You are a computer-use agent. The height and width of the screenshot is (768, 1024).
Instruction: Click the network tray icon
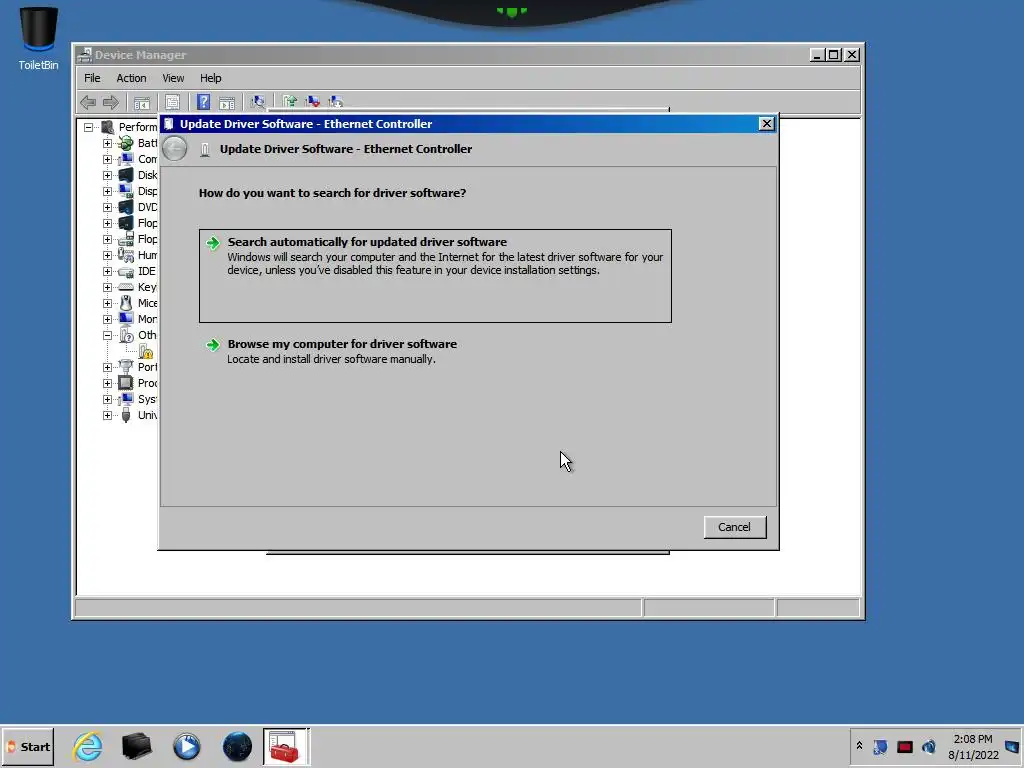880,746
